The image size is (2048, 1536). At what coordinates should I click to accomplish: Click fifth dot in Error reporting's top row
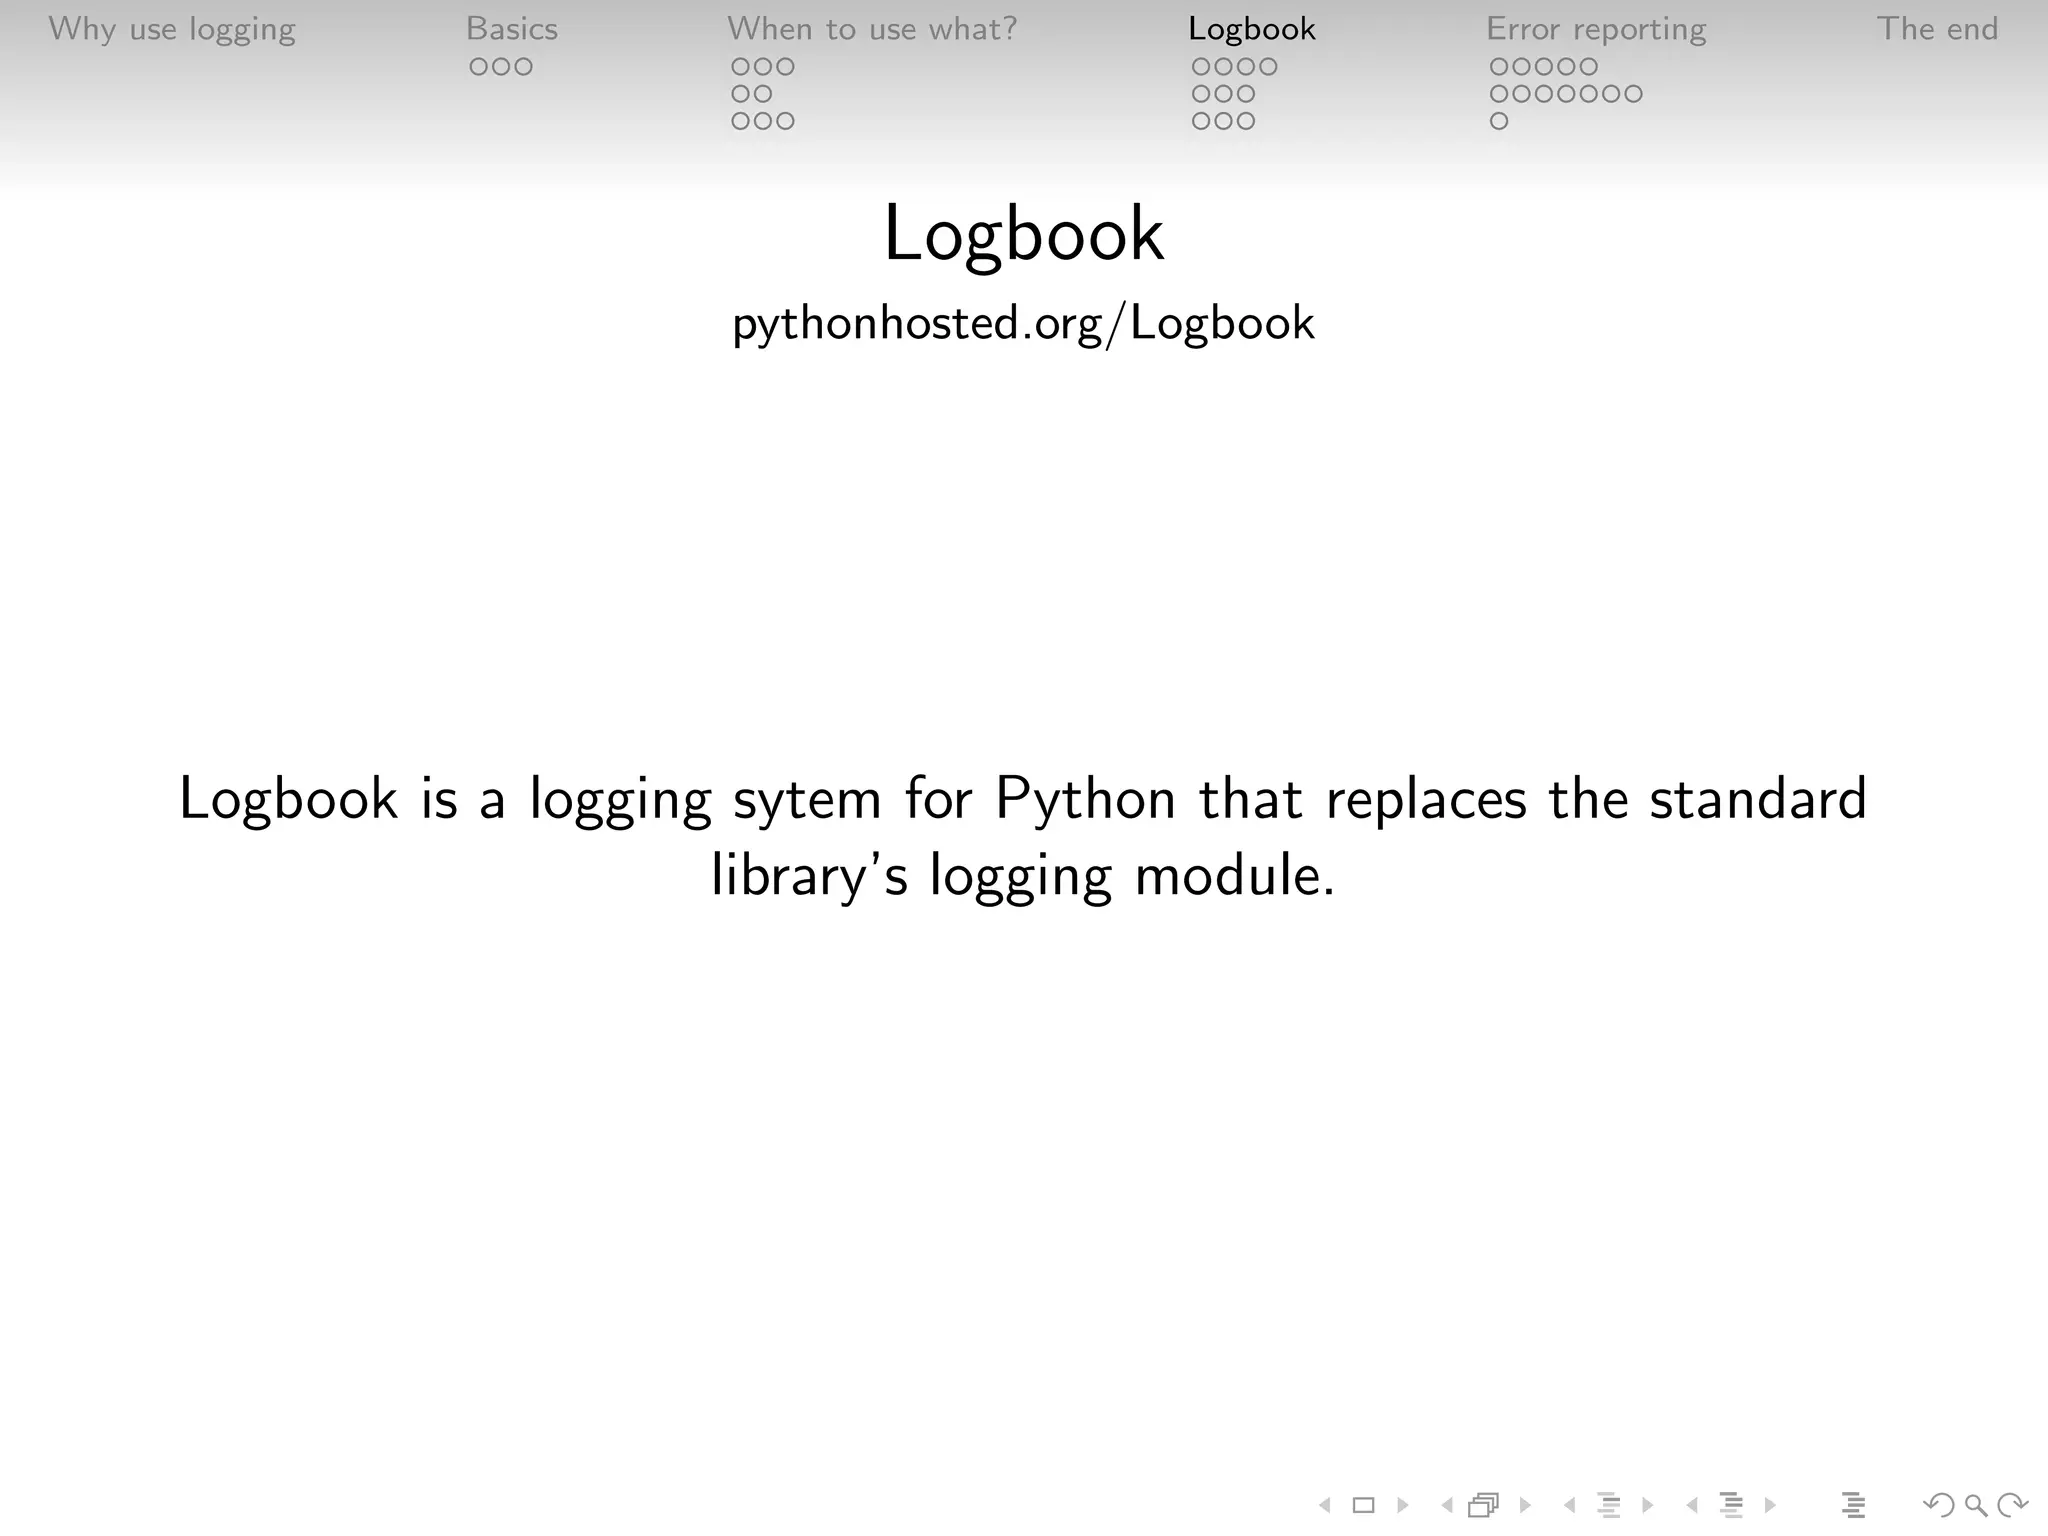point(1588,67)
